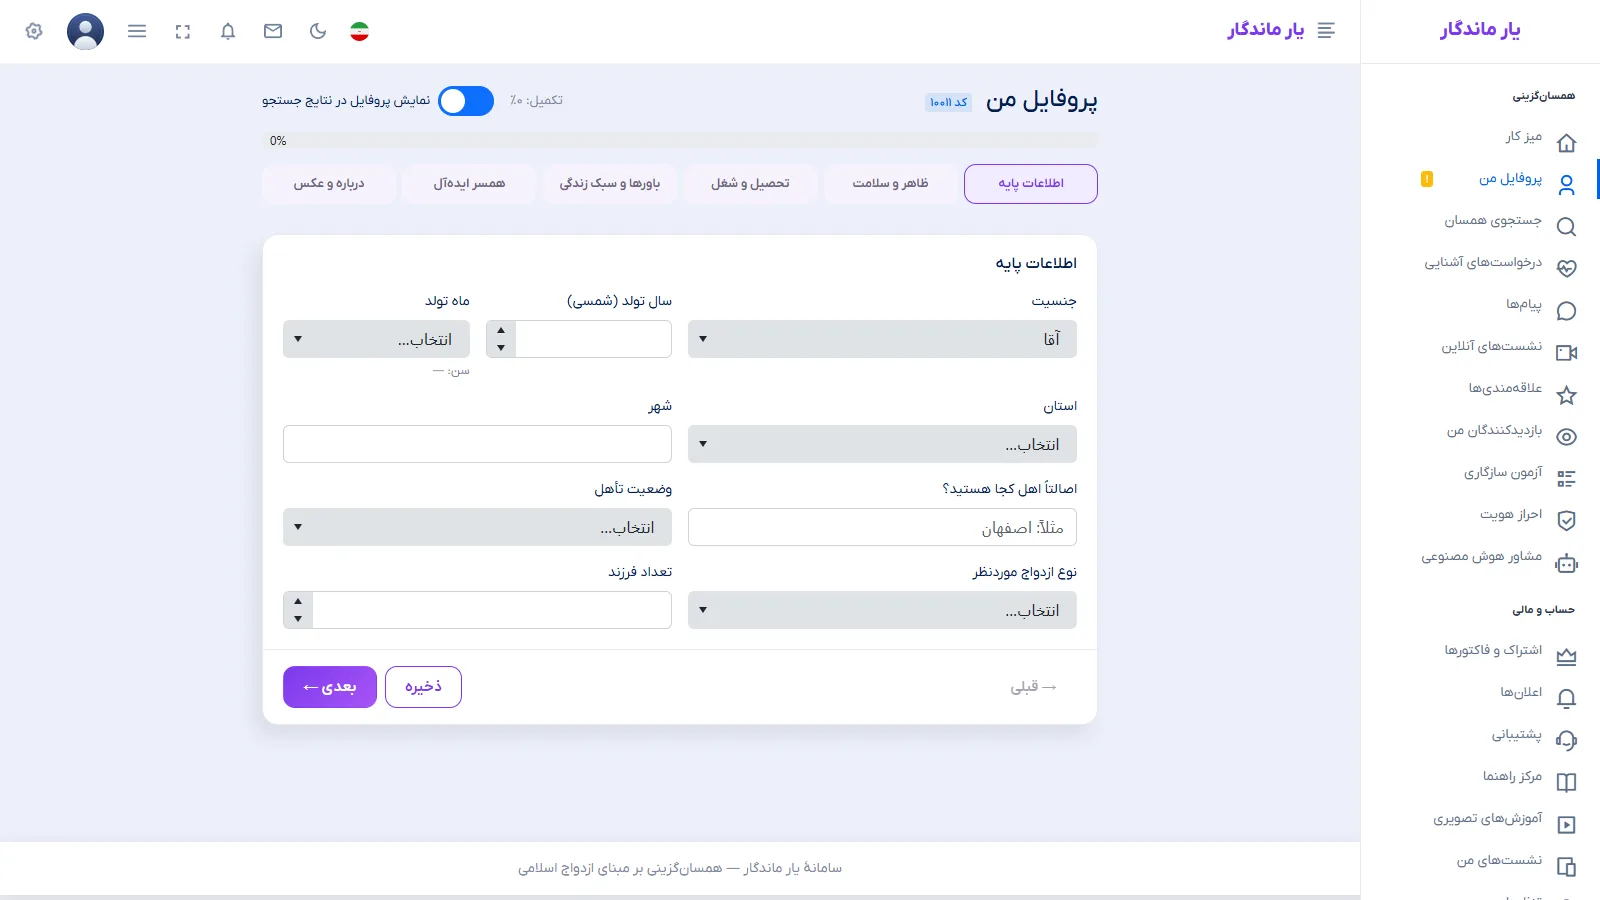The height and width of the screenshot is (900, 1600).
Task: Open settings gear icon in top bar
Action: pyautogui.click(x=34, y=31)
